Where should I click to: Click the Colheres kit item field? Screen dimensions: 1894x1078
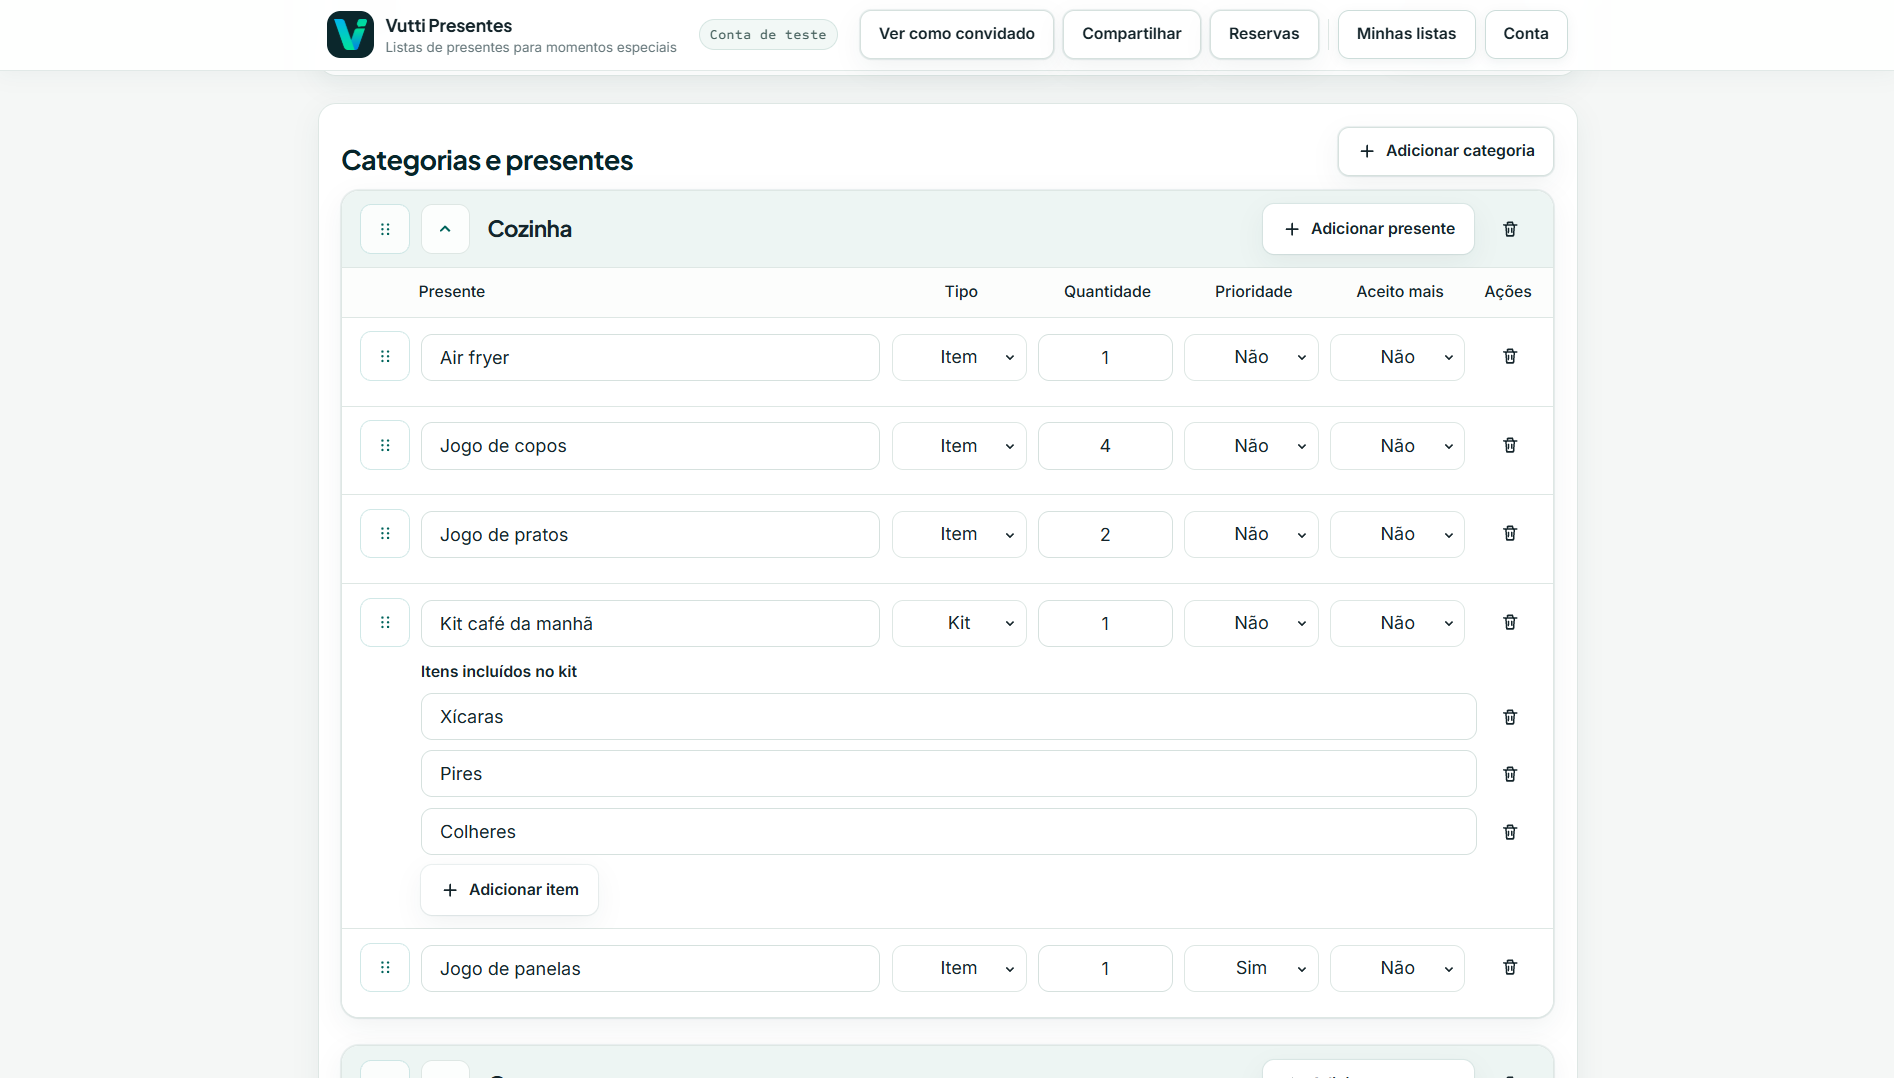coord(948,832)
